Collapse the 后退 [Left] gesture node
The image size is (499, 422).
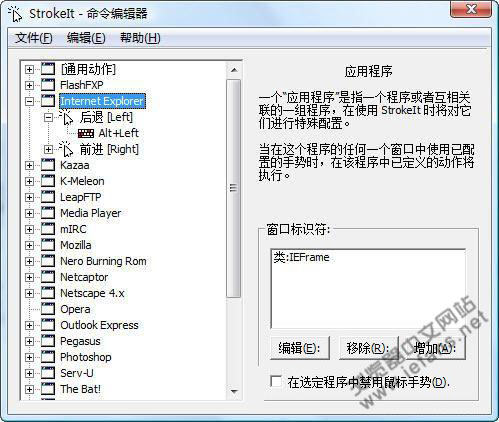click(48, 117)
